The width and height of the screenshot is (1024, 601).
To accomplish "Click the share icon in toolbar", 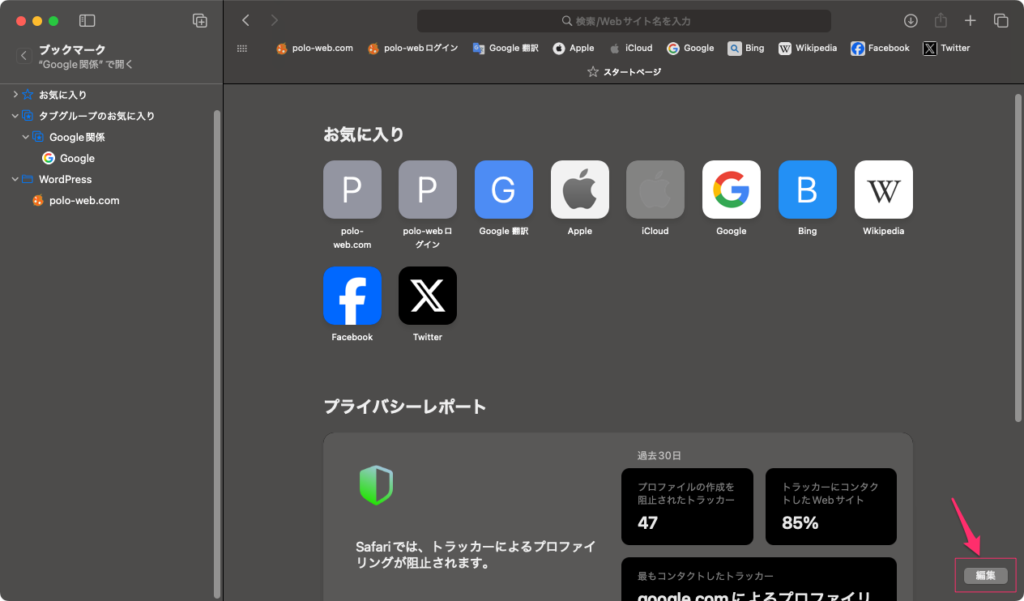I will (x=940, y=21).
